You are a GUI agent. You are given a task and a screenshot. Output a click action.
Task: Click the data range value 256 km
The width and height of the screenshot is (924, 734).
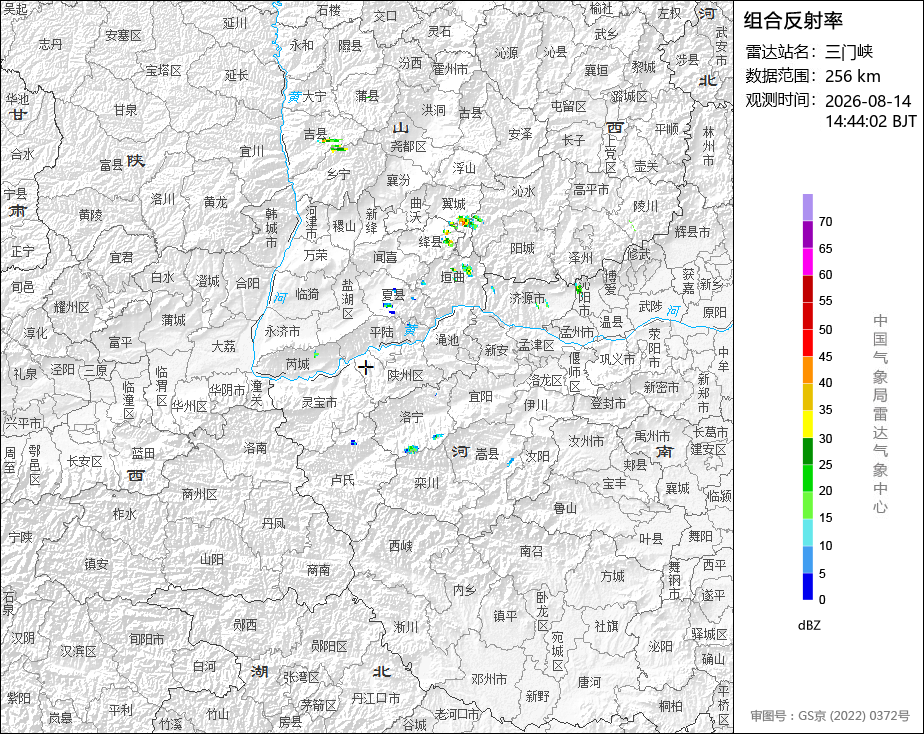[x=853, y=76]
